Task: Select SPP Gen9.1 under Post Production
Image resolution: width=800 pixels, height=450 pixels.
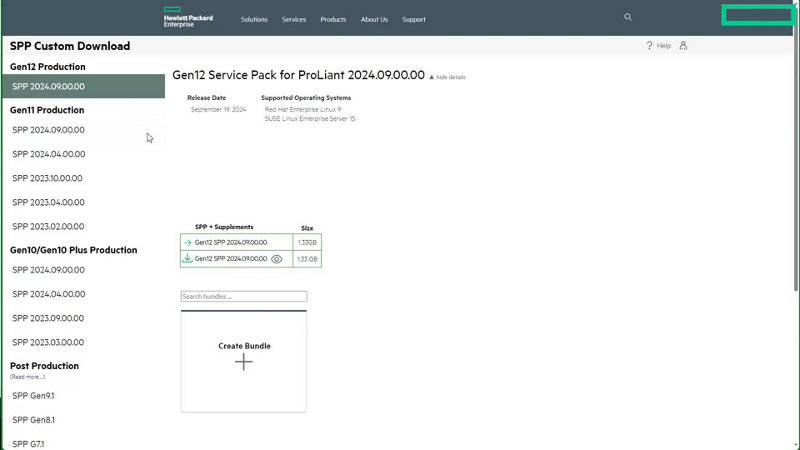Action: [x=33, y=395]
